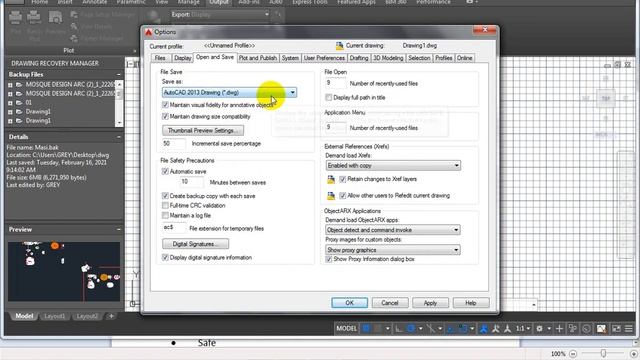Click the zoom slider handle near 100%
The height and width of the screenshot is (360, 640).
pos(603,353)
